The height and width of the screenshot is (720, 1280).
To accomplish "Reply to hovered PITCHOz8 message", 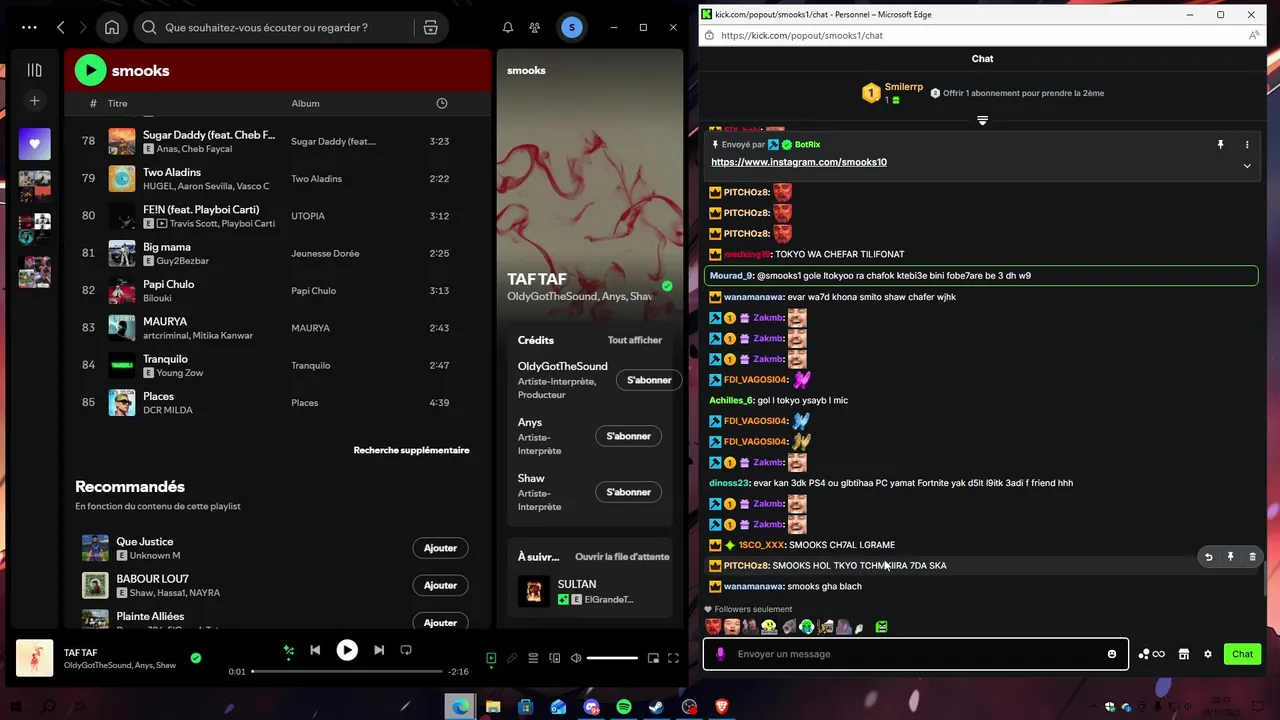I will tap(1208, 557).
